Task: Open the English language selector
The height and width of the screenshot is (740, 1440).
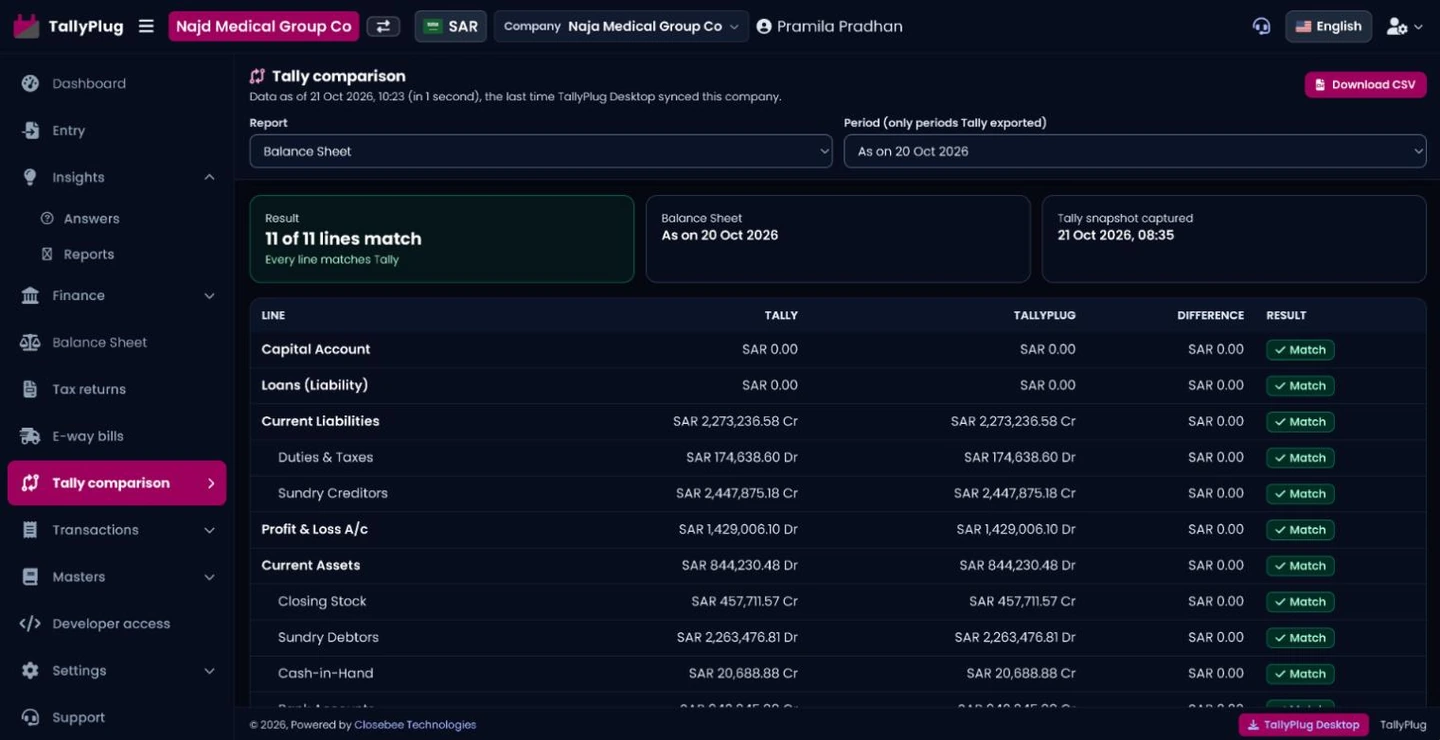Action: coord(1328,26)
